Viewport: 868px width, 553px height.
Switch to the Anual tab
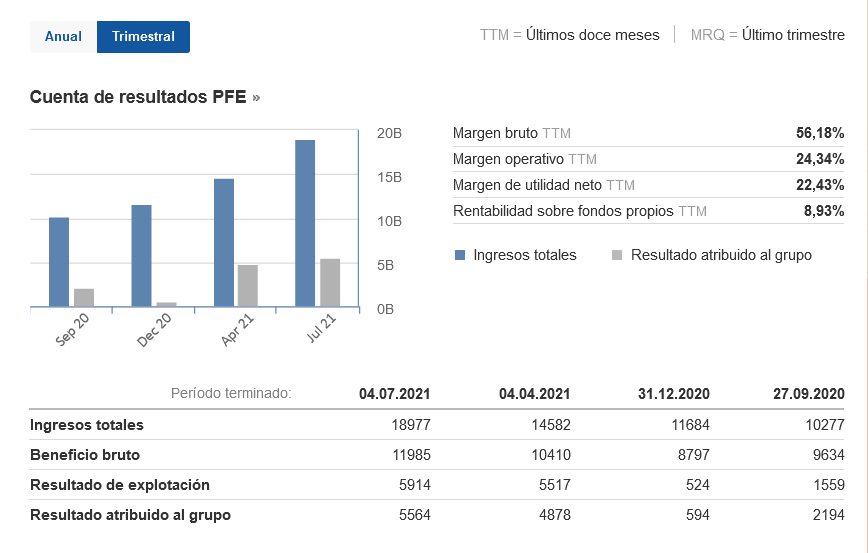(63, 37)
